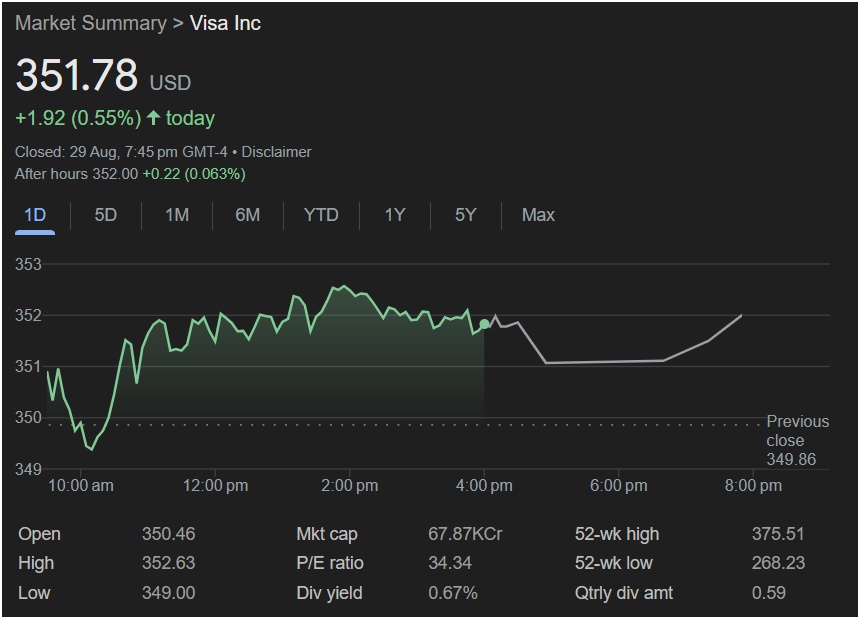This screenshot has height=619, width=860.
Task: Switch to the 5D chart tab
Action: [x=105, y=215]
